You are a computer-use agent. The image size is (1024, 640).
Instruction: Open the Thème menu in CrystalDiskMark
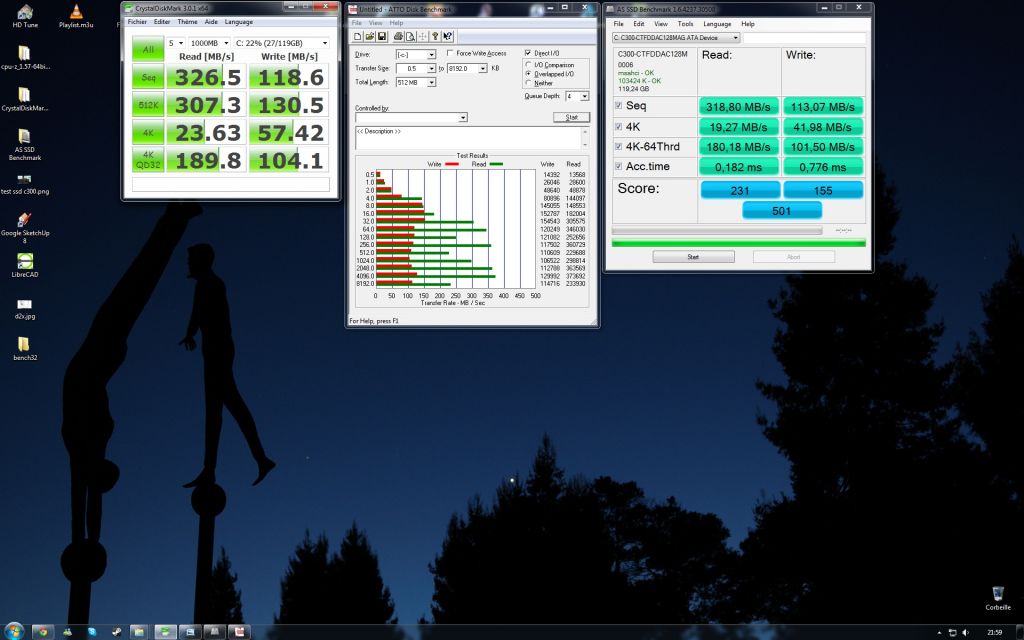tap(187, 22)
